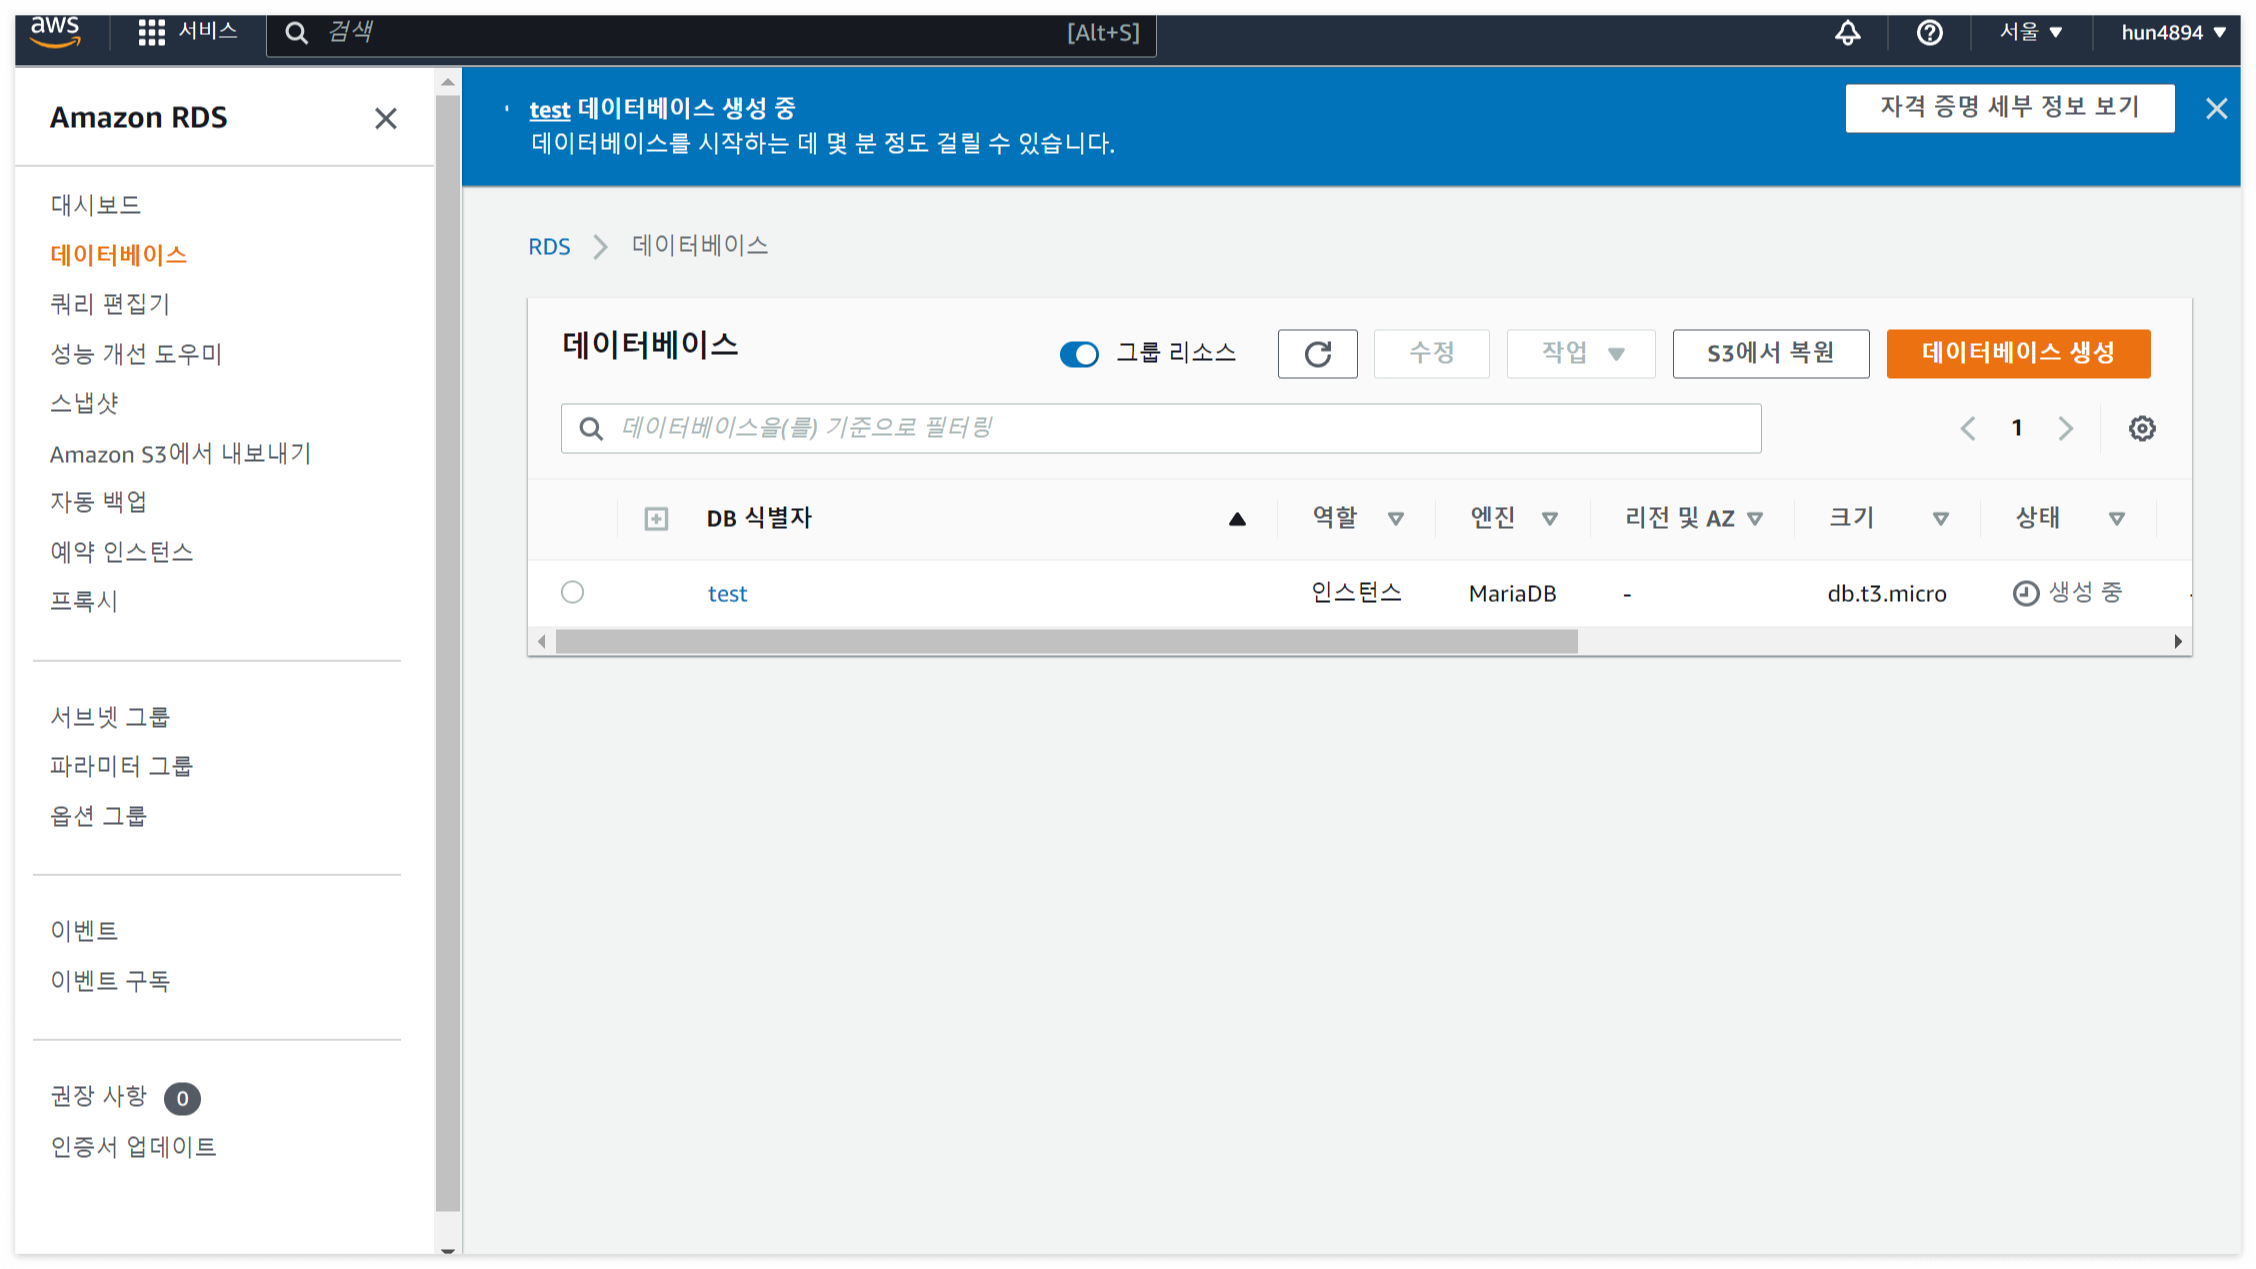Open the Seoul region dropdown
Viewport: 2256px width, 1269px height.
point(2030,33)
